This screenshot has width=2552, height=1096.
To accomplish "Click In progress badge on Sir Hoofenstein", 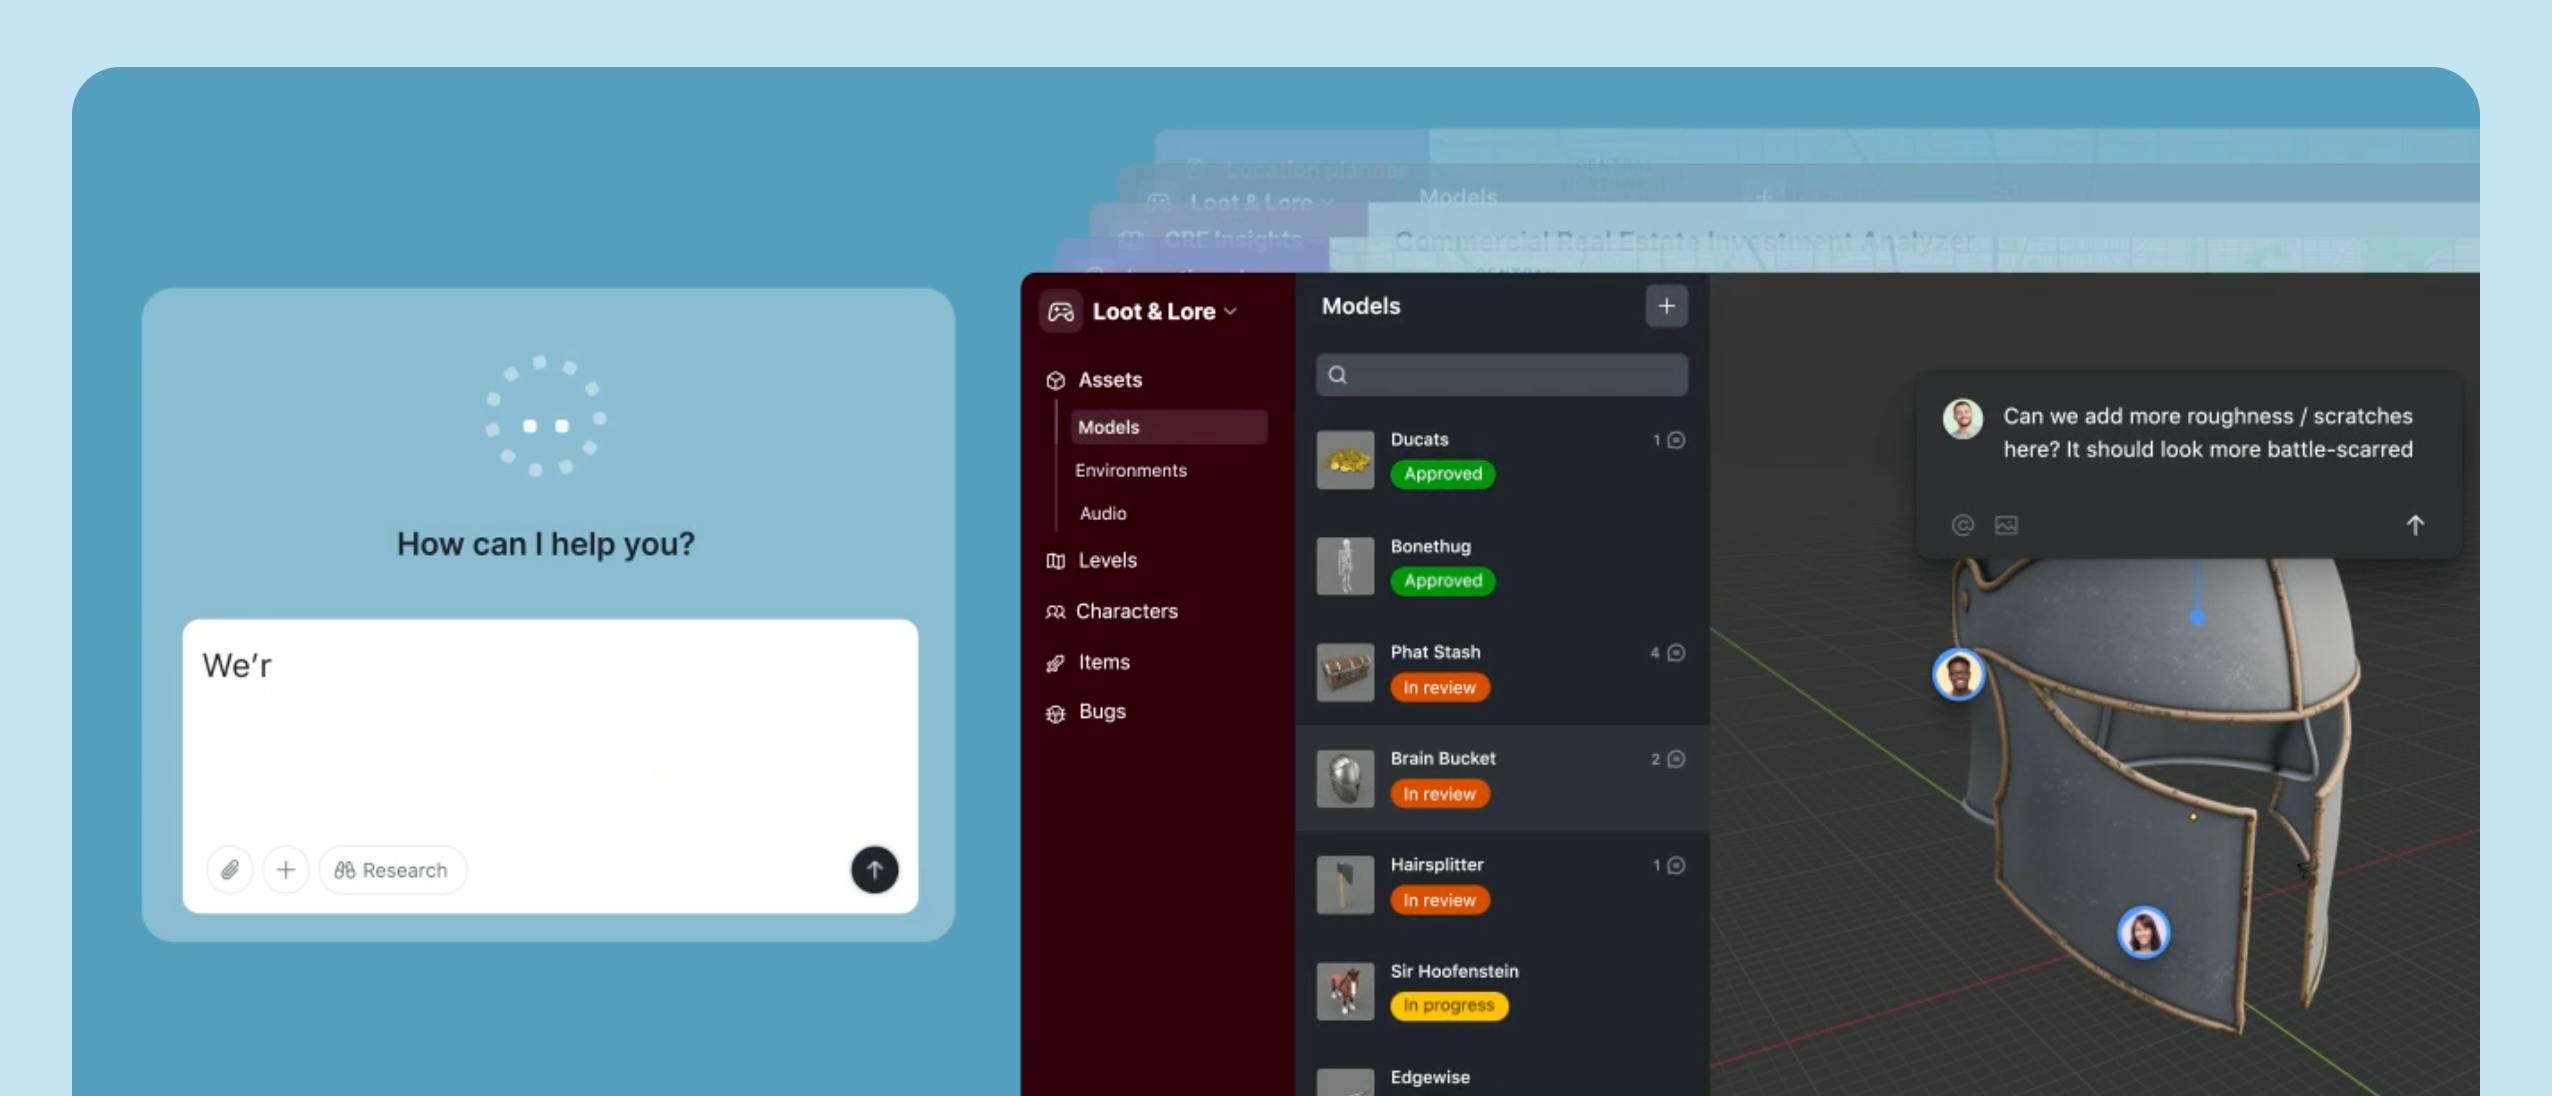I will 1449,1006.
